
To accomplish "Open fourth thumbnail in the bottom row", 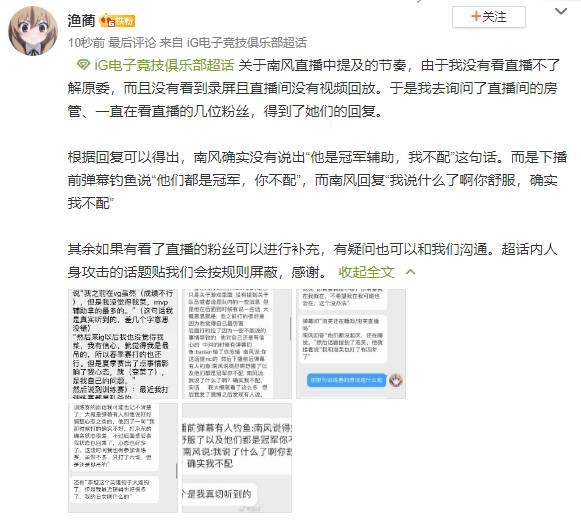I will tap(123, 458).
